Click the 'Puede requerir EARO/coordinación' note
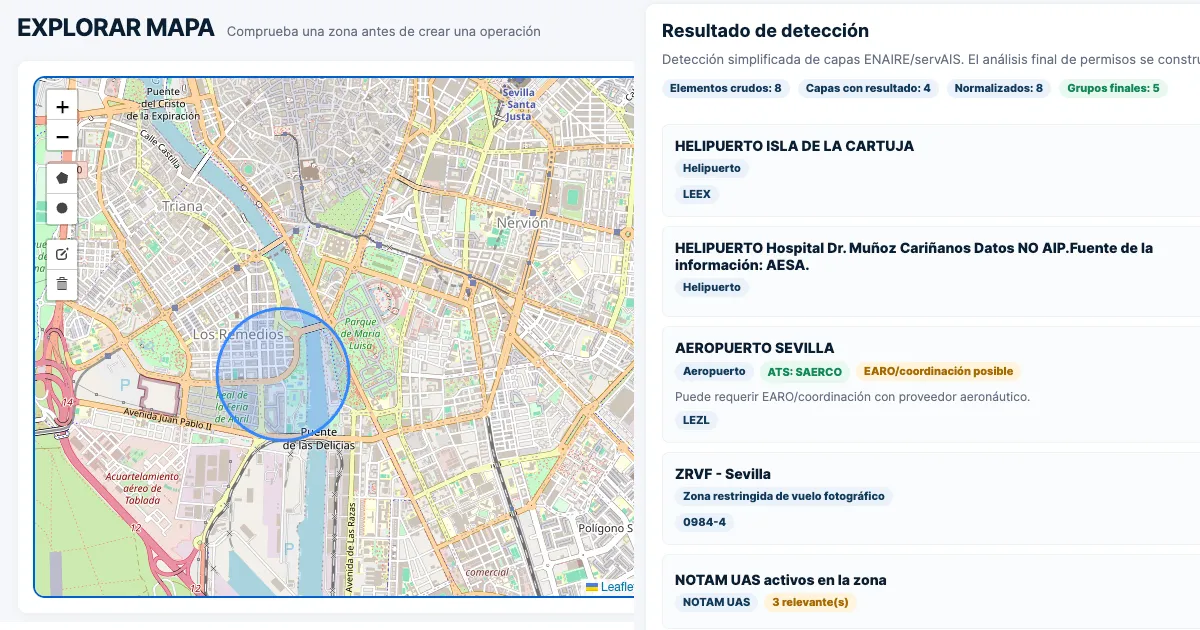1200x630 pixels. 852,397
